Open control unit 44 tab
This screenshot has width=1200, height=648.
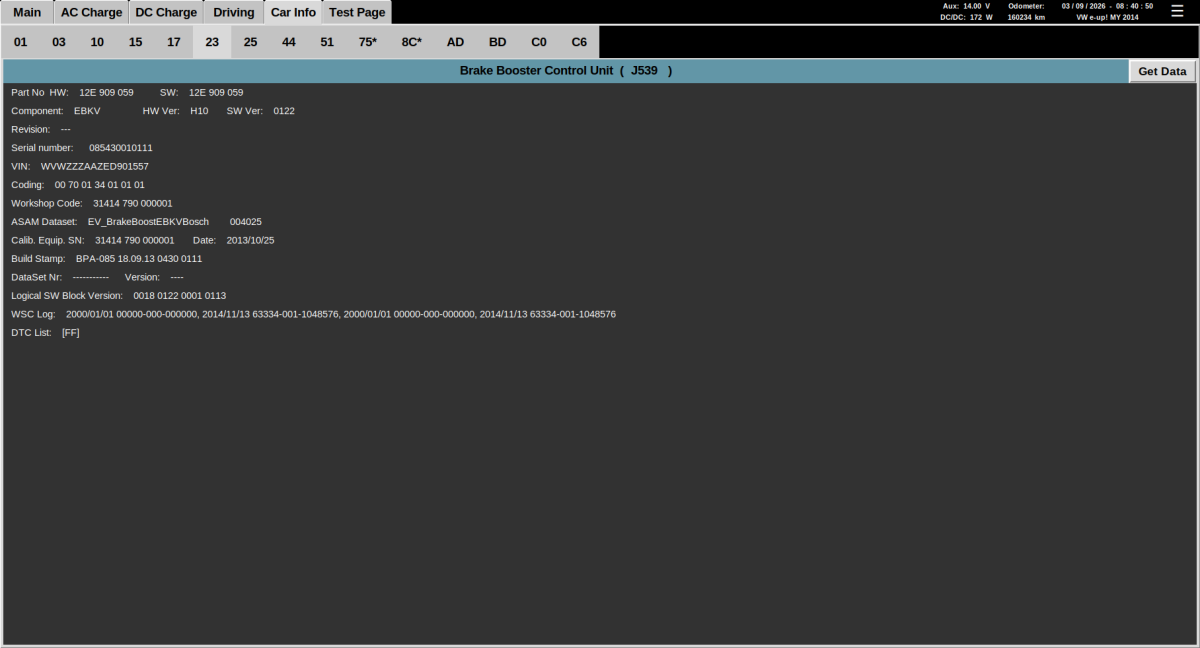coord(289,42)
